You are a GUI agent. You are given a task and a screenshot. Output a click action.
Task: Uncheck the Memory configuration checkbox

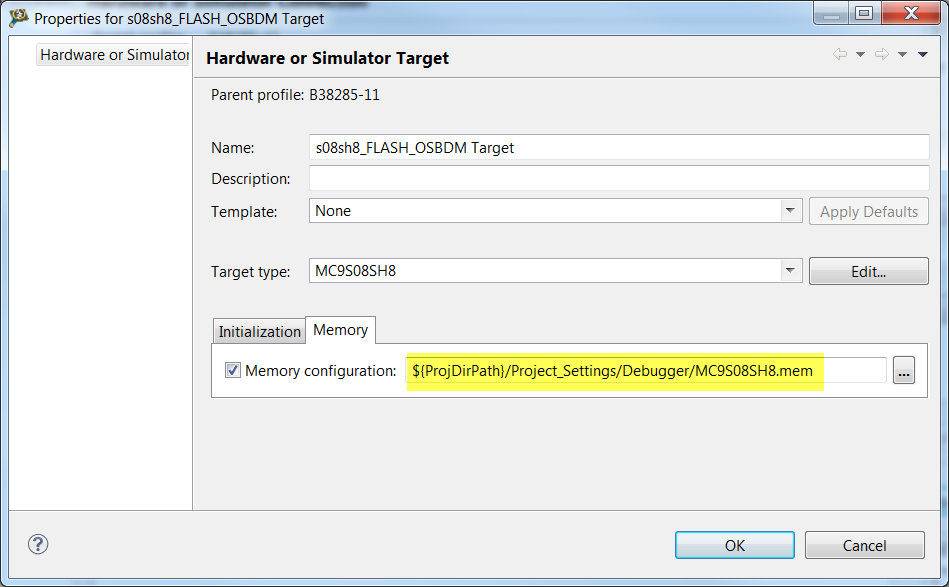[233, 371]
